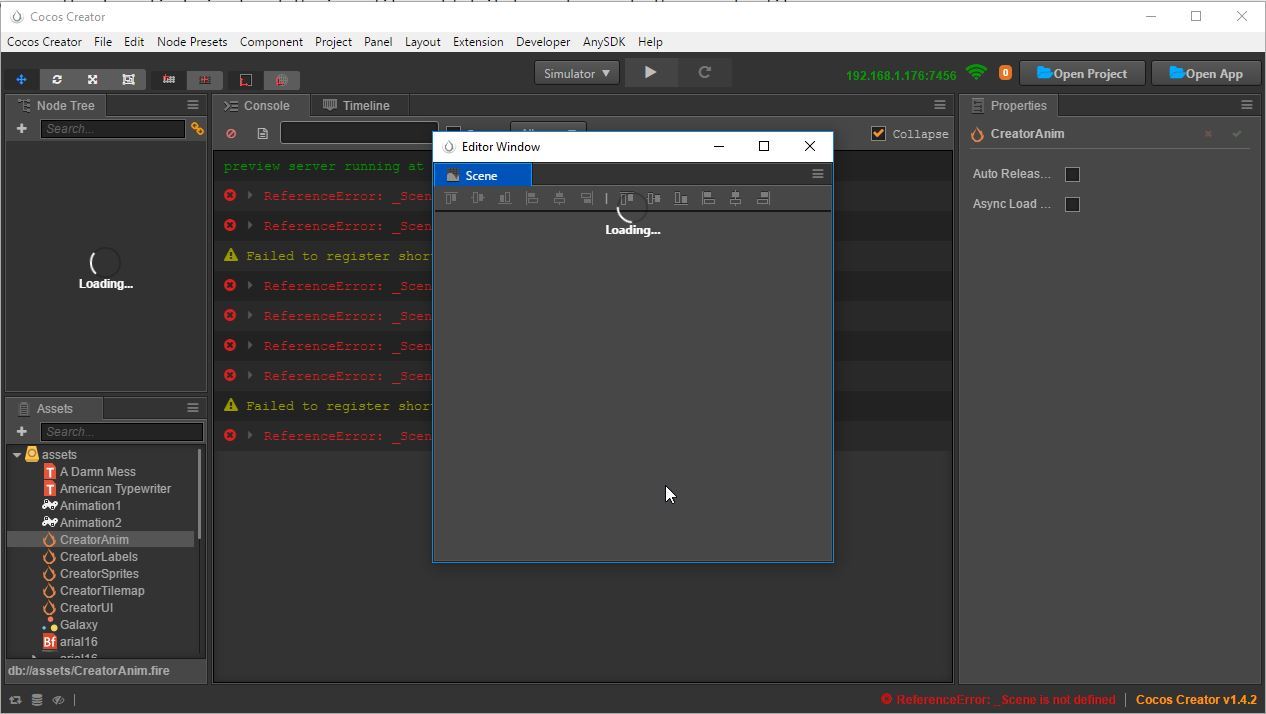Select the Scale transform tool
Screen dimensions: 1266x714
click(x=93, y=79)
